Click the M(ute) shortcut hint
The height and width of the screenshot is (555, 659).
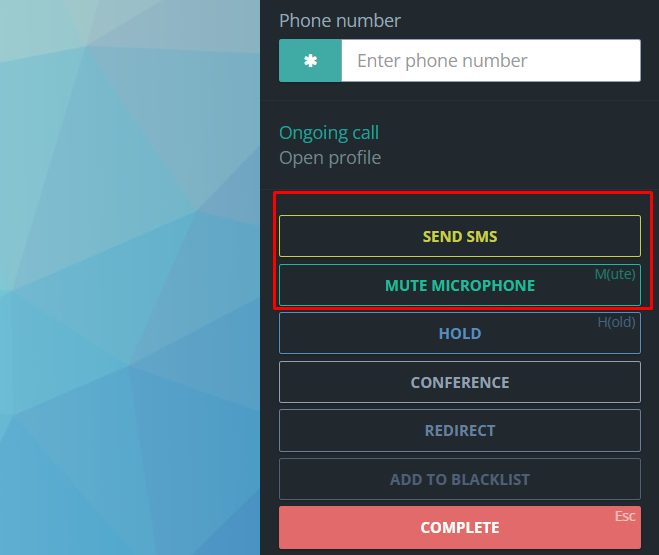coord(615,273)
